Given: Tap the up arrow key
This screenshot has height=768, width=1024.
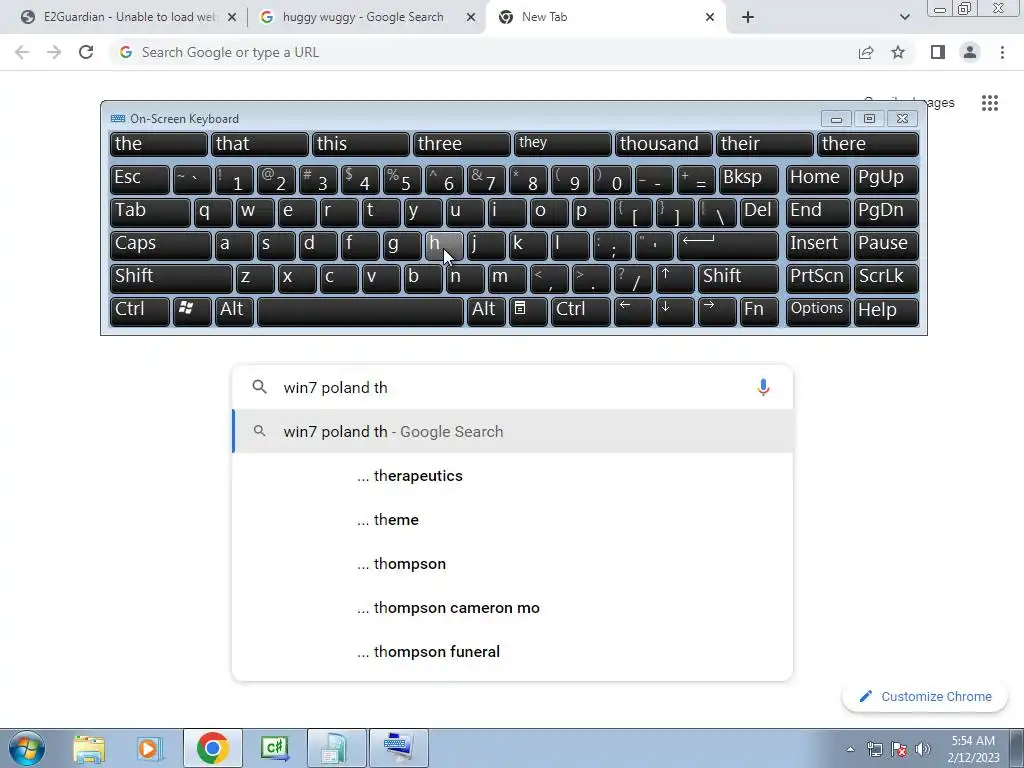Looking at the screenshot, I should point(675,278).
